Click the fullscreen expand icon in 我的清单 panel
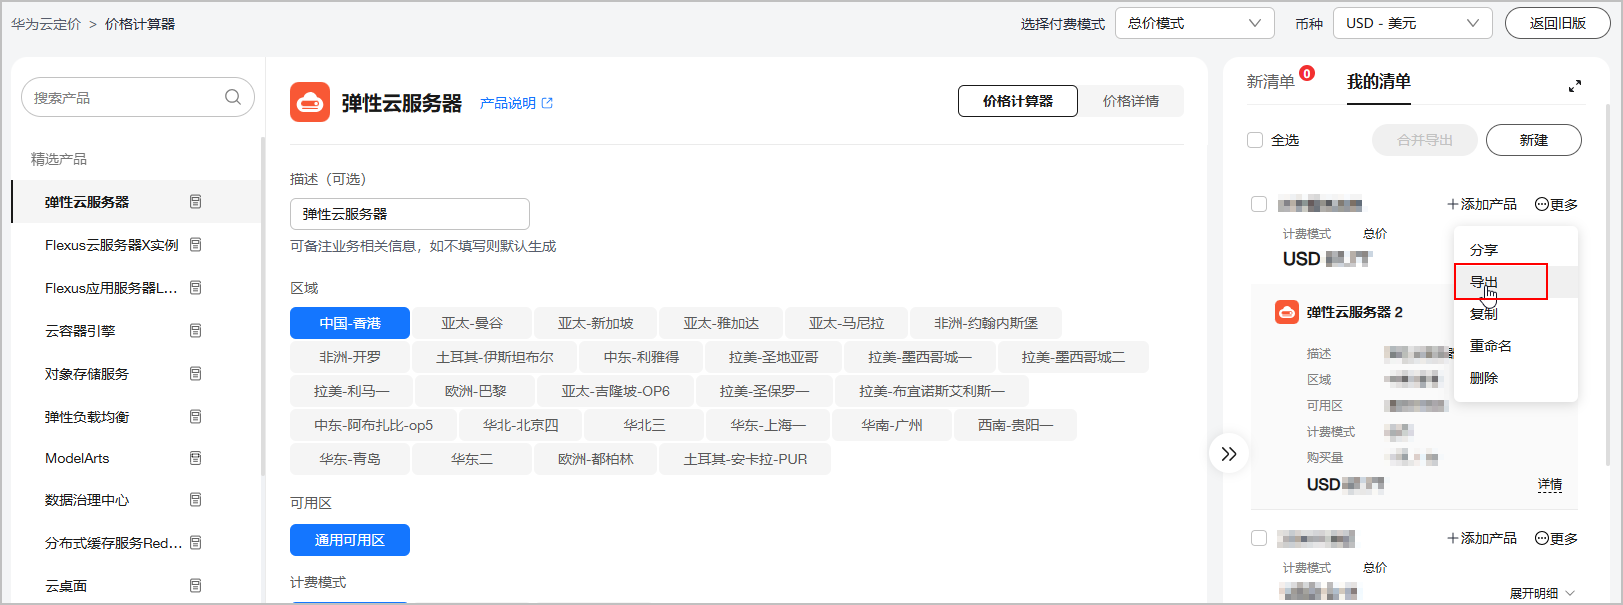 (1575, 86)
